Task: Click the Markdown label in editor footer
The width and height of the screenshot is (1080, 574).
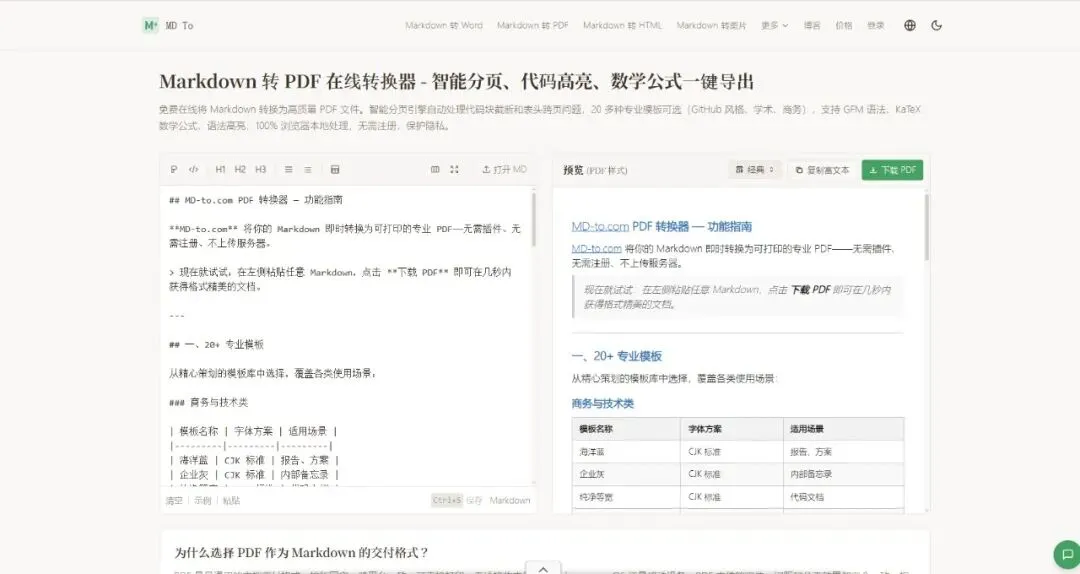Action: pyautogui.click(x=510, y=501)
